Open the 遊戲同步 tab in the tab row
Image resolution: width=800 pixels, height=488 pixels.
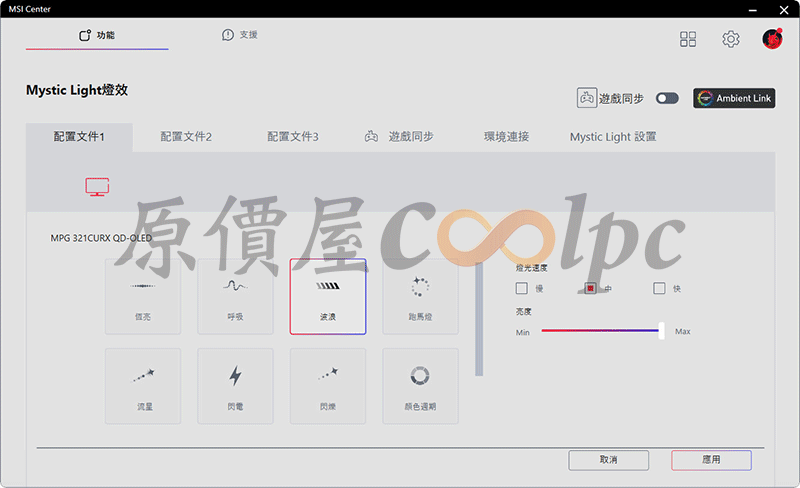pyautogui.click(x=399, y=137)
